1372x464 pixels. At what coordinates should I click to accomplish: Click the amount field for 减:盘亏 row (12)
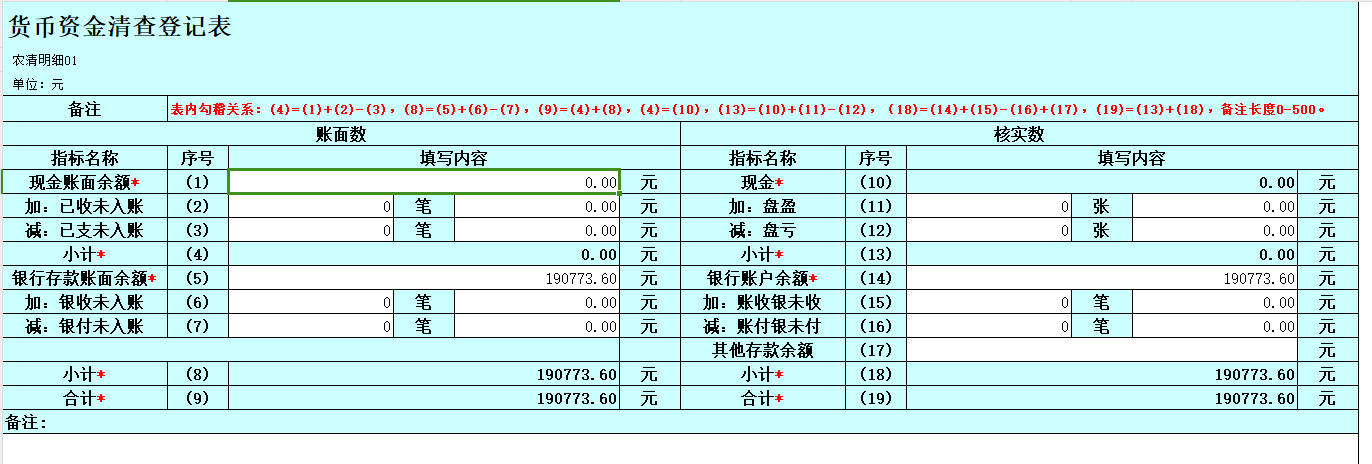click(1215, 230)
